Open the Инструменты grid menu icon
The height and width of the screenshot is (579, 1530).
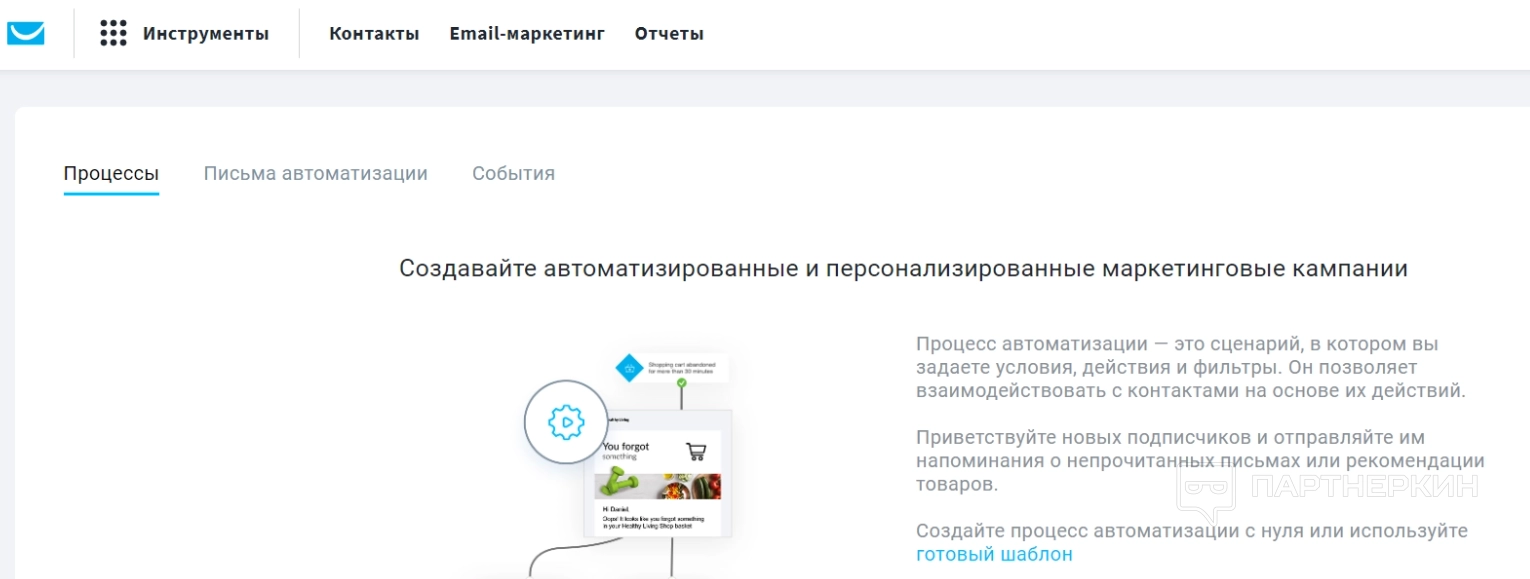[113, 33]
